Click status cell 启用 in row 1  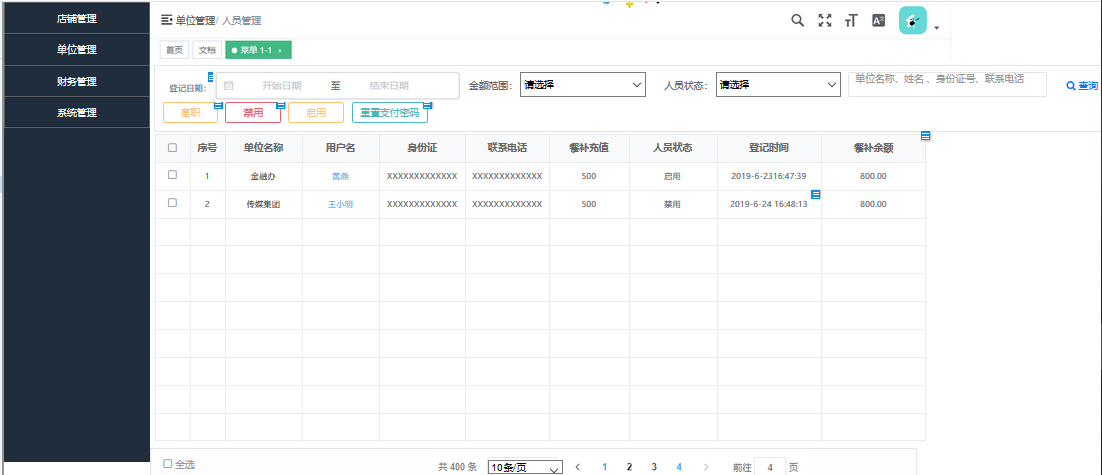coord(673,176)
